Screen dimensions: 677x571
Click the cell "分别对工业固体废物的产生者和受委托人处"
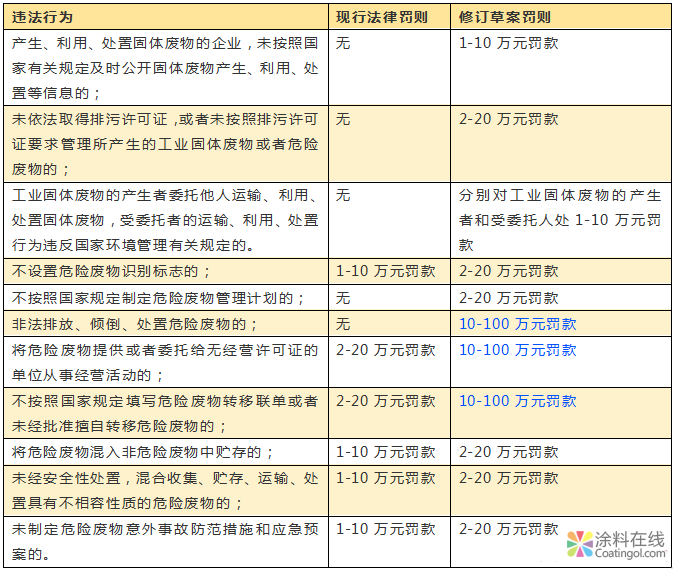point(560,220)
